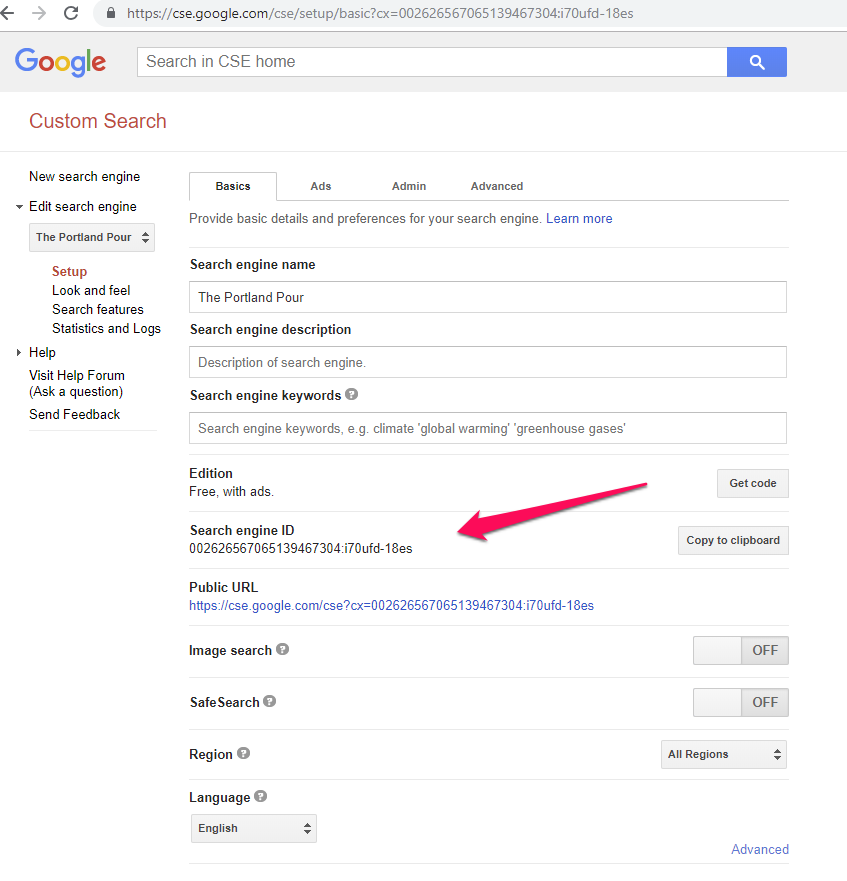Open the Learn more link
Screen dimensions: 847x881
pyautogui.click(x=579, y=219)
